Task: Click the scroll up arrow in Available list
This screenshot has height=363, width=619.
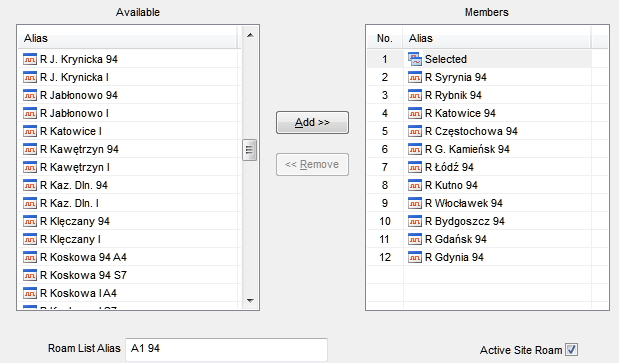Action: pyautogui.click(x=250, y=35)
